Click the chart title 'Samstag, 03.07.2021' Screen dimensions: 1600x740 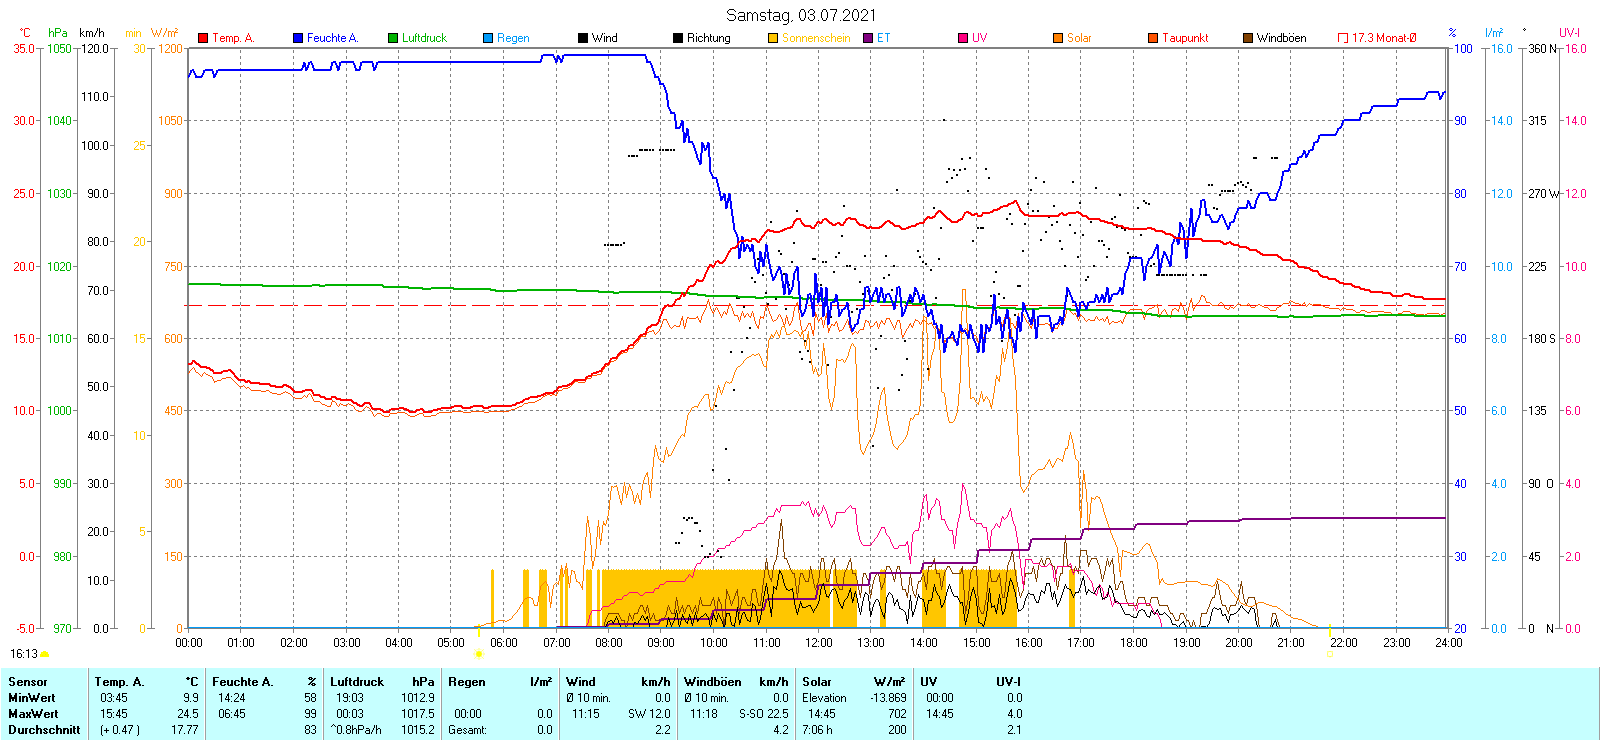(x=801, y=15)
